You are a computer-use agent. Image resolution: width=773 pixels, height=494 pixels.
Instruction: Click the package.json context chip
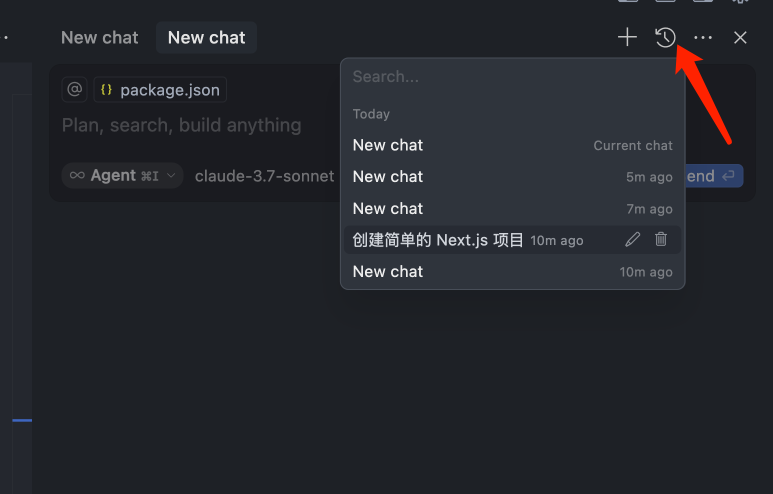point(160,90)
